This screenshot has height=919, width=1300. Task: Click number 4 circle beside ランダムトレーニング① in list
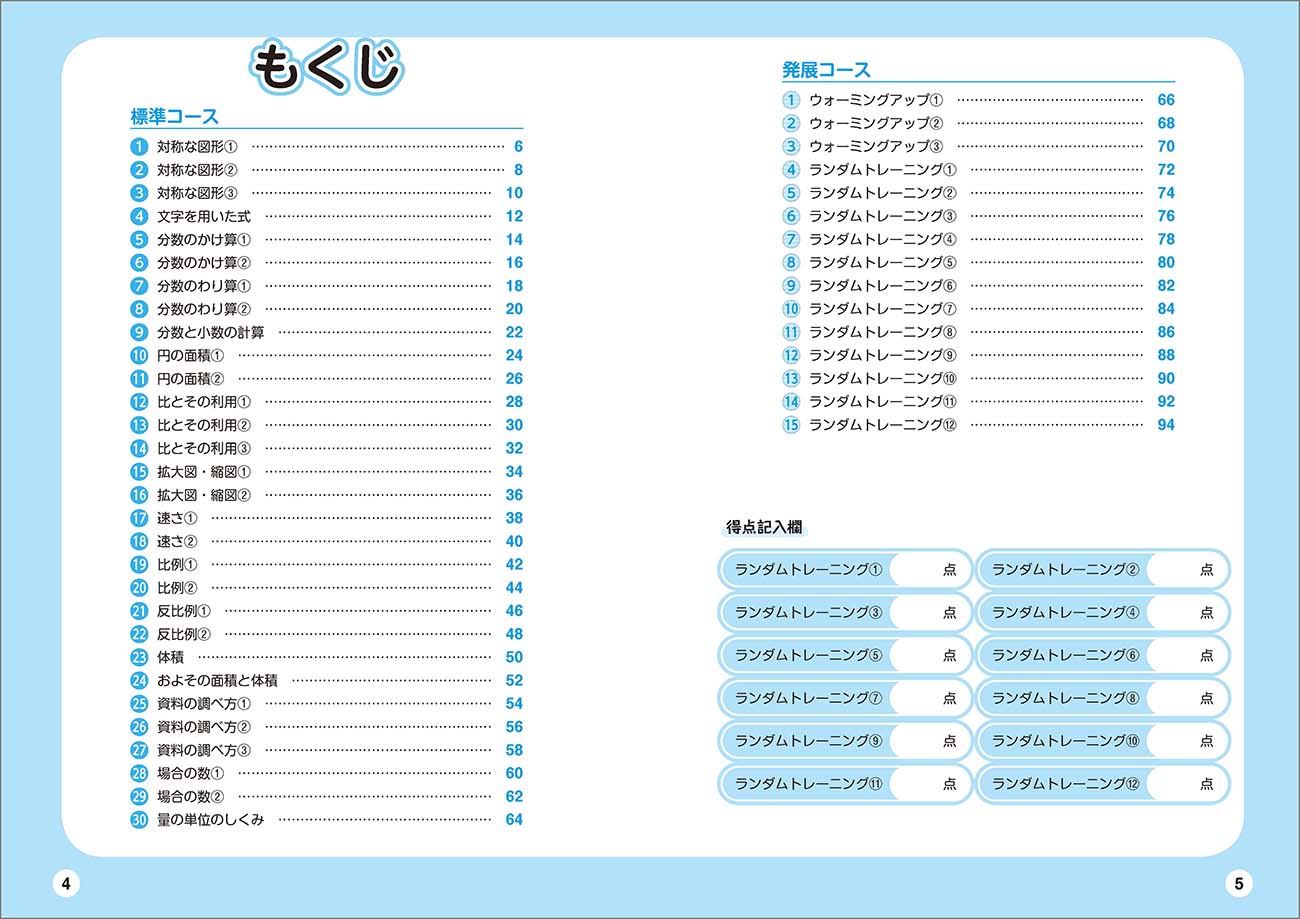pyautogui.click(x=791, y=170)
